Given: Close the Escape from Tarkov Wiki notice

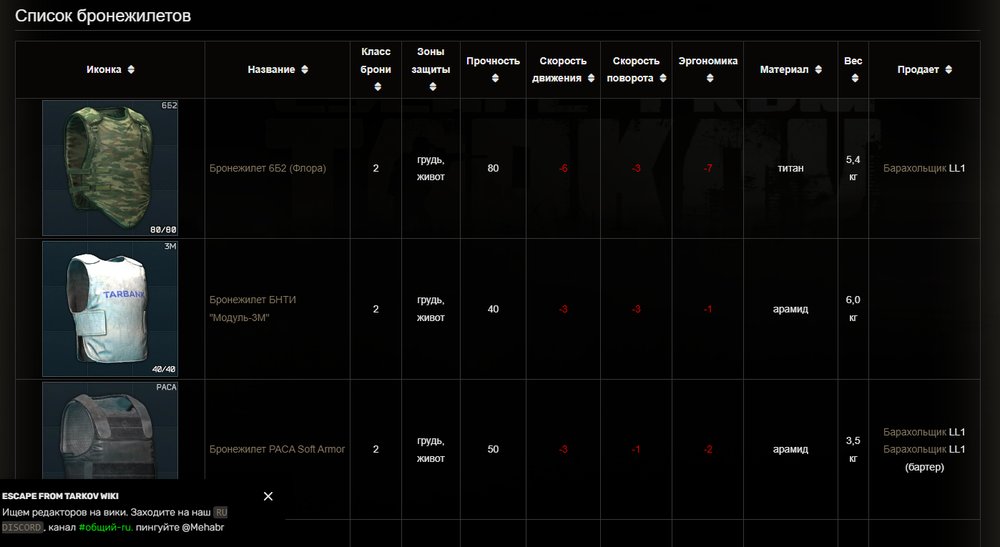Looking at the screenshot, I should 268,496.
